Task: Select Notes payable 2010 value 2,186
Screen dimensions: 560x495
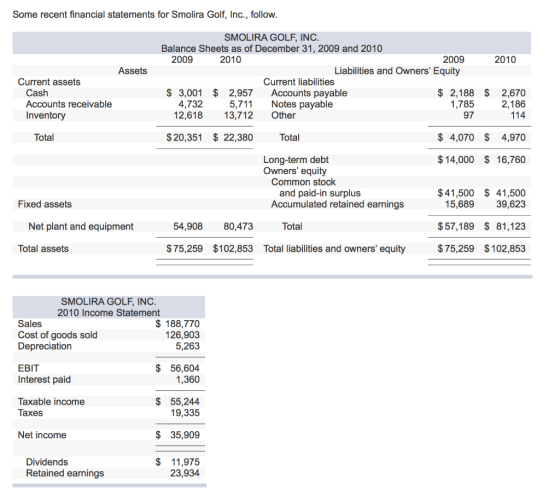Action: [x=514, y=104]
